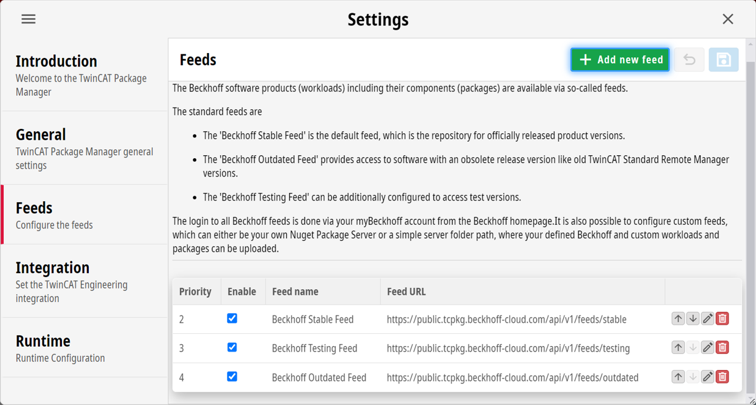Edit the Beckhoff Testing Feed
The height and width of the screenshot is (405, 756).
pyautogui.click(x=707, y=348)
